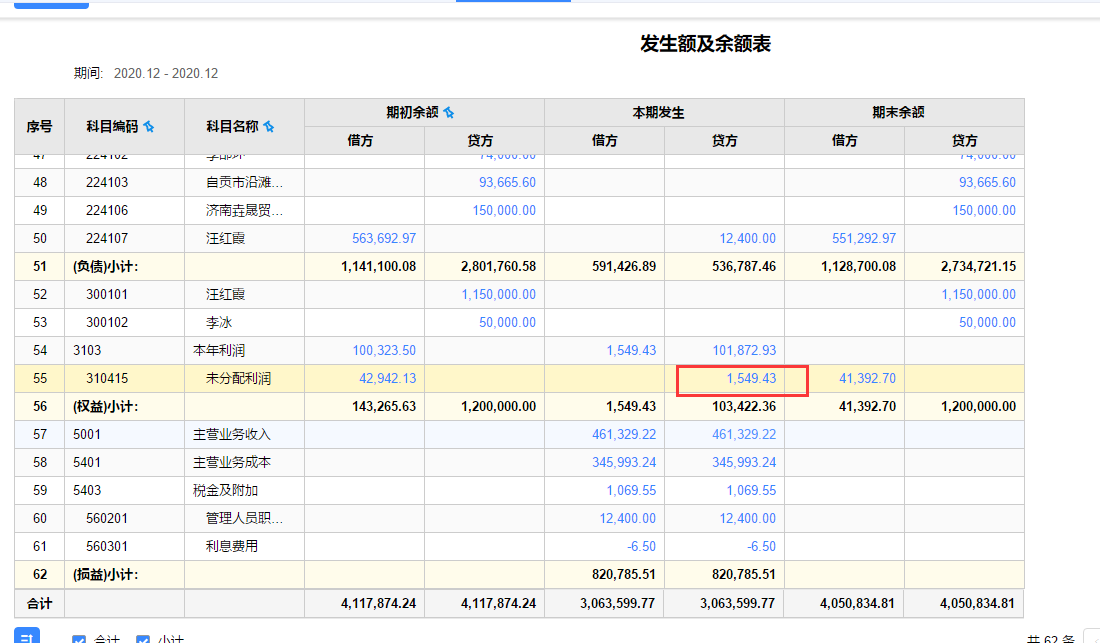Select account name 李冰 in row 53

pos(219,323)
